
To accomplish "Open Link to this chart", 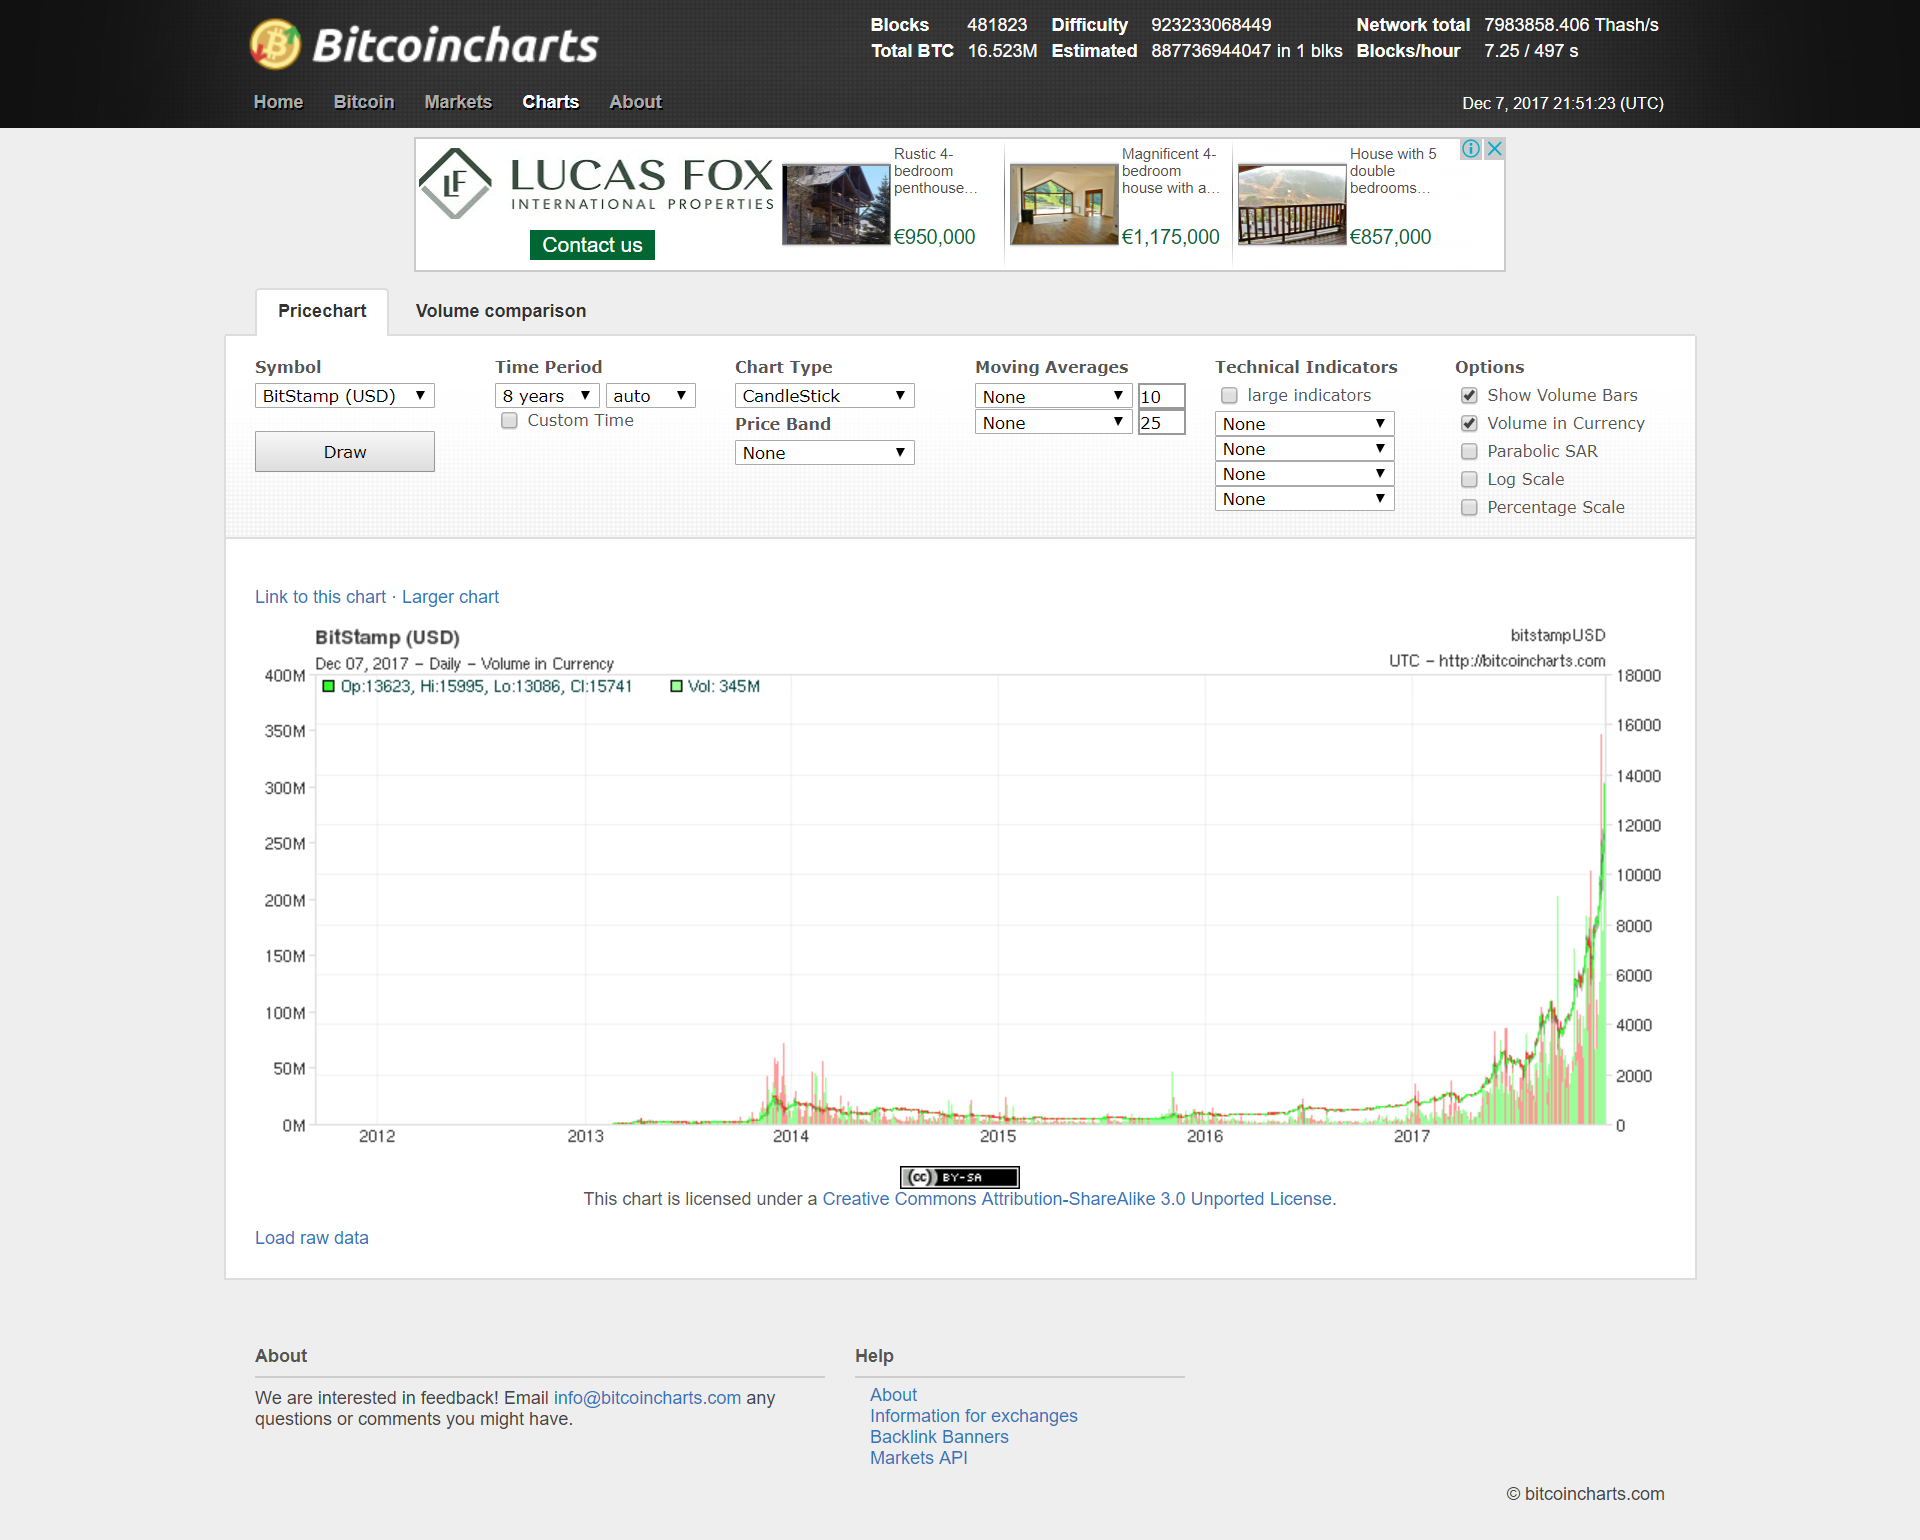I will tap(320, 597).
